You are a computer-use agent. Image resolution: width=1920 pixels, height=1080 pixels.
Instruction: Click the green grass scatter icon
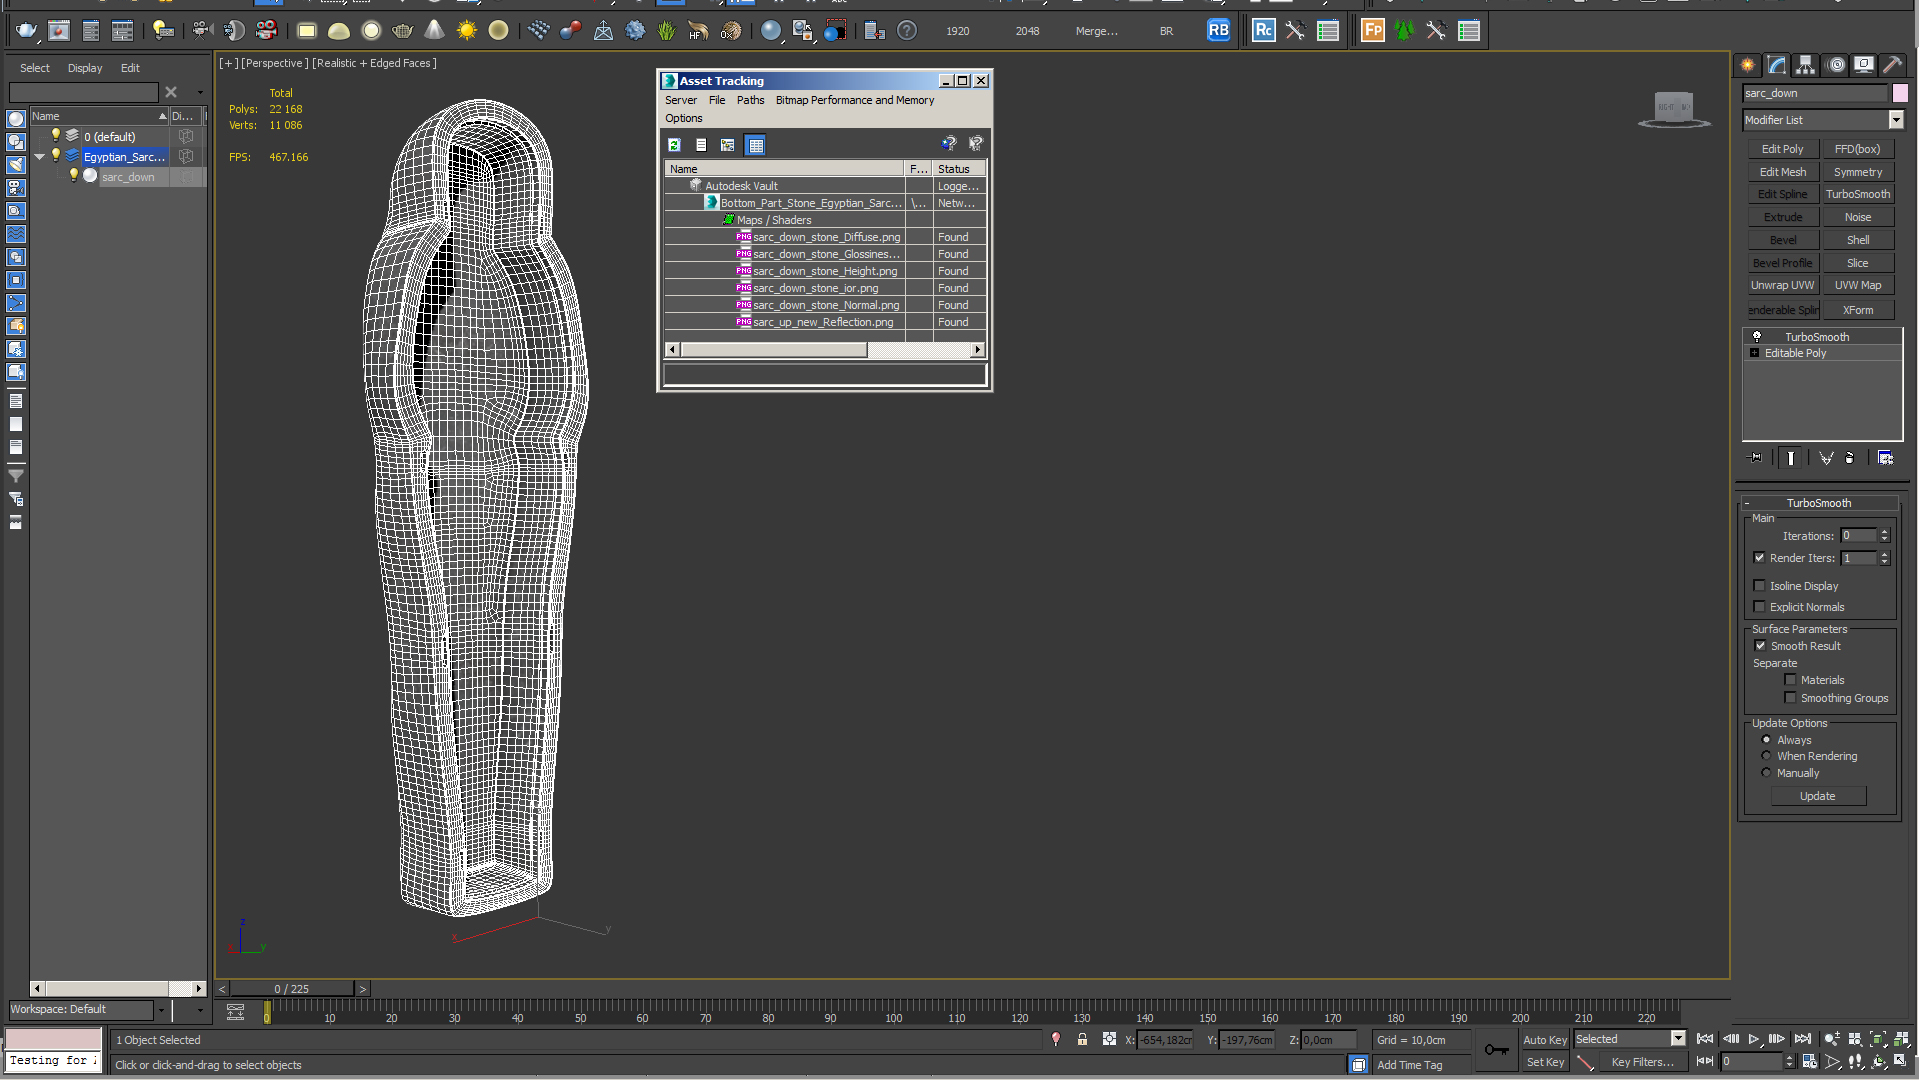coord(666,31)
